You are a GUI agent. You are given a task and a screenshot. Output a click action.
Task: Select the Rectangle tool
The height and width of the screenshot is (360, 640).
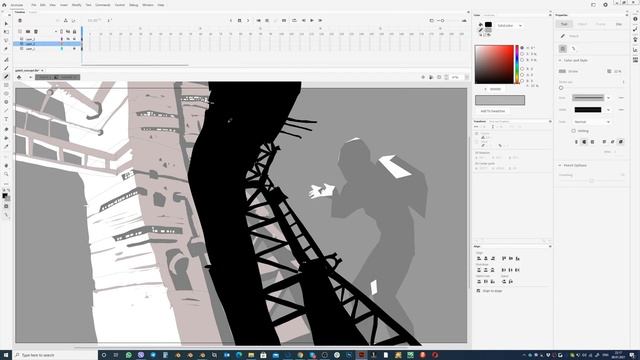[6, 85]
